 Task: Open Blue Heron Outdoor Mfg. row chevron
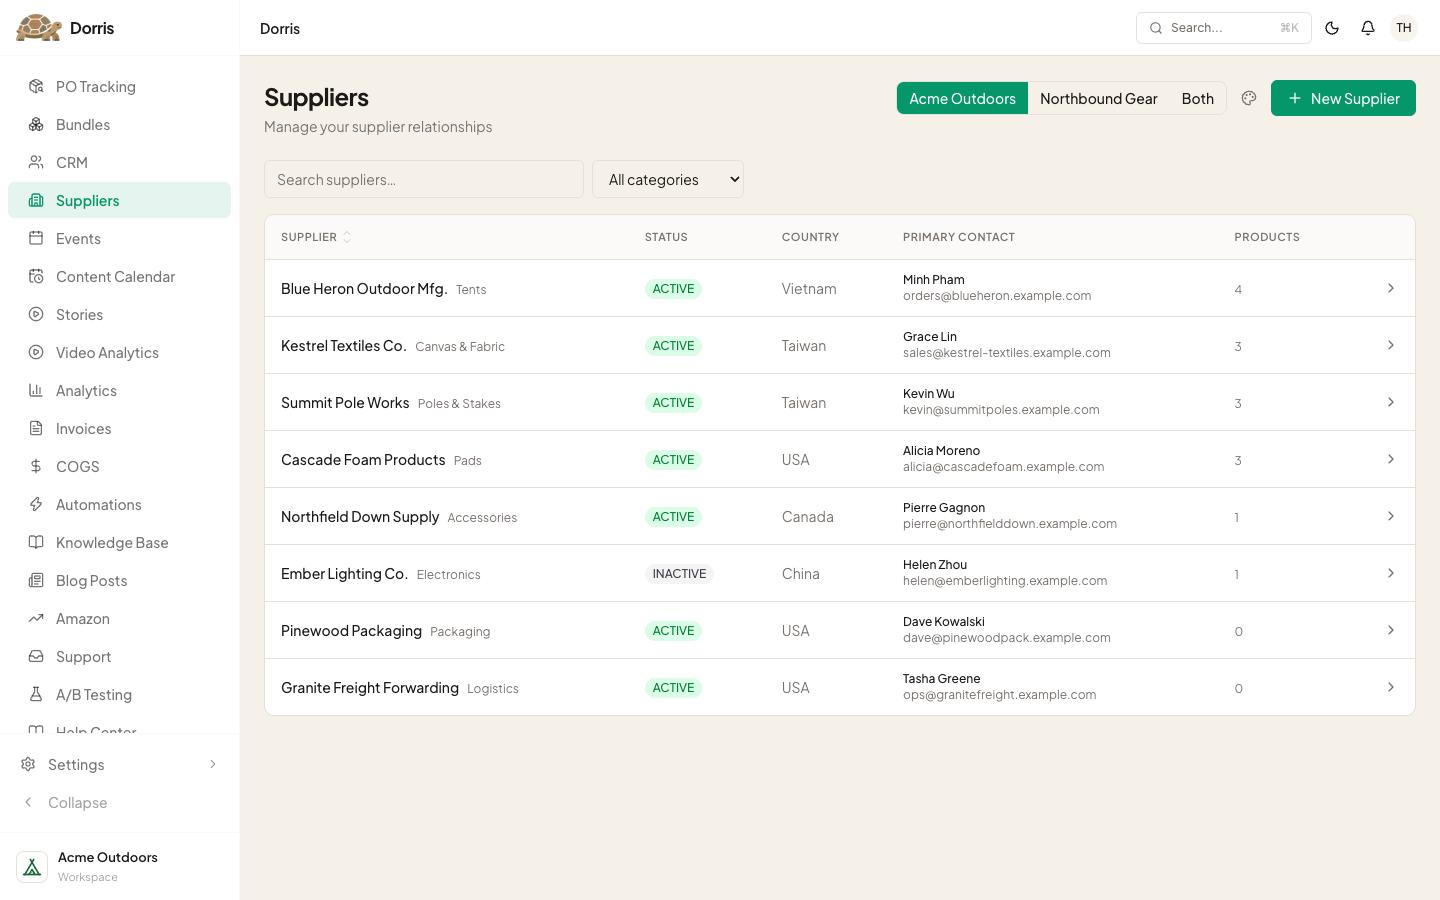[x=1390, y=289]
